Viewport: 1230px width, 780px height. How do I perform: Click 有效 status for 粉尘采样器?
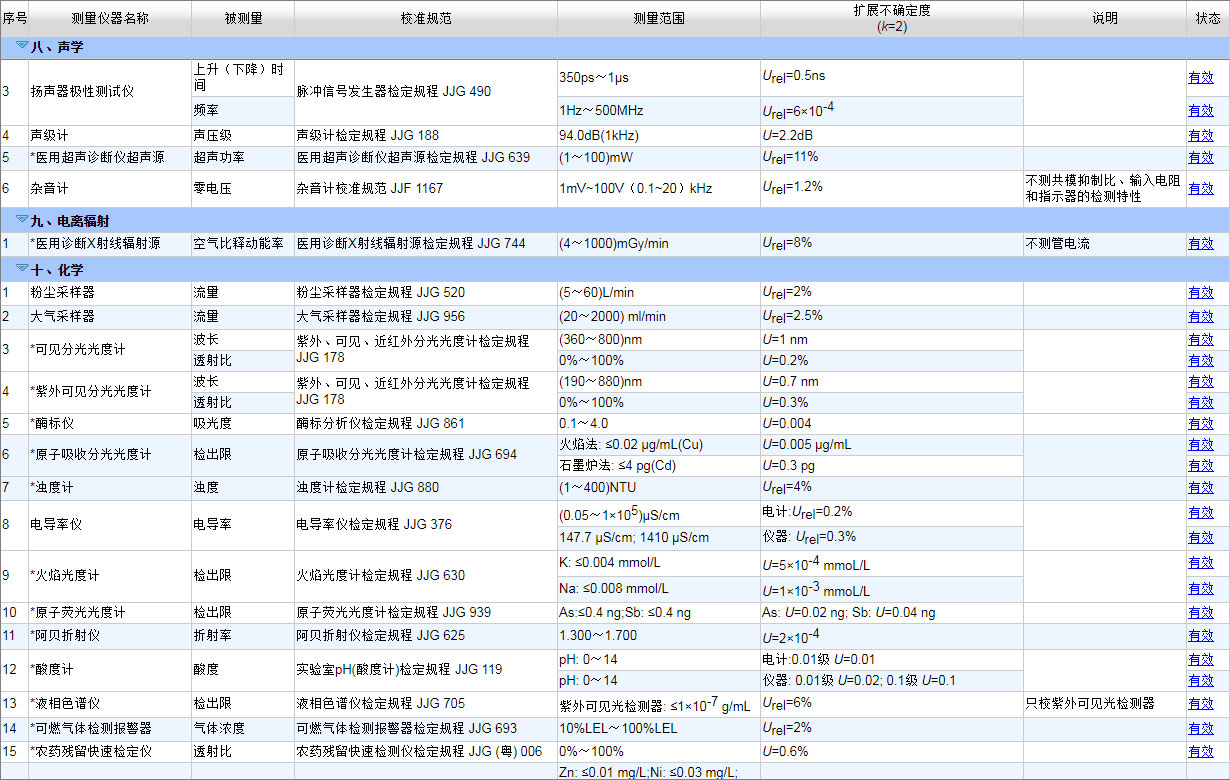point(1200,293)
